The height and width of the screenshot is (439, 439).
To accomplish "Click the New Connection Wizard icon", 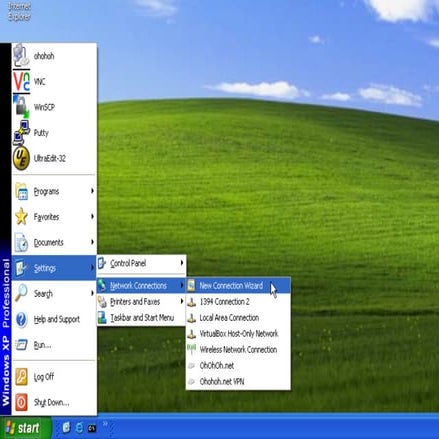I will coord(191,285).
